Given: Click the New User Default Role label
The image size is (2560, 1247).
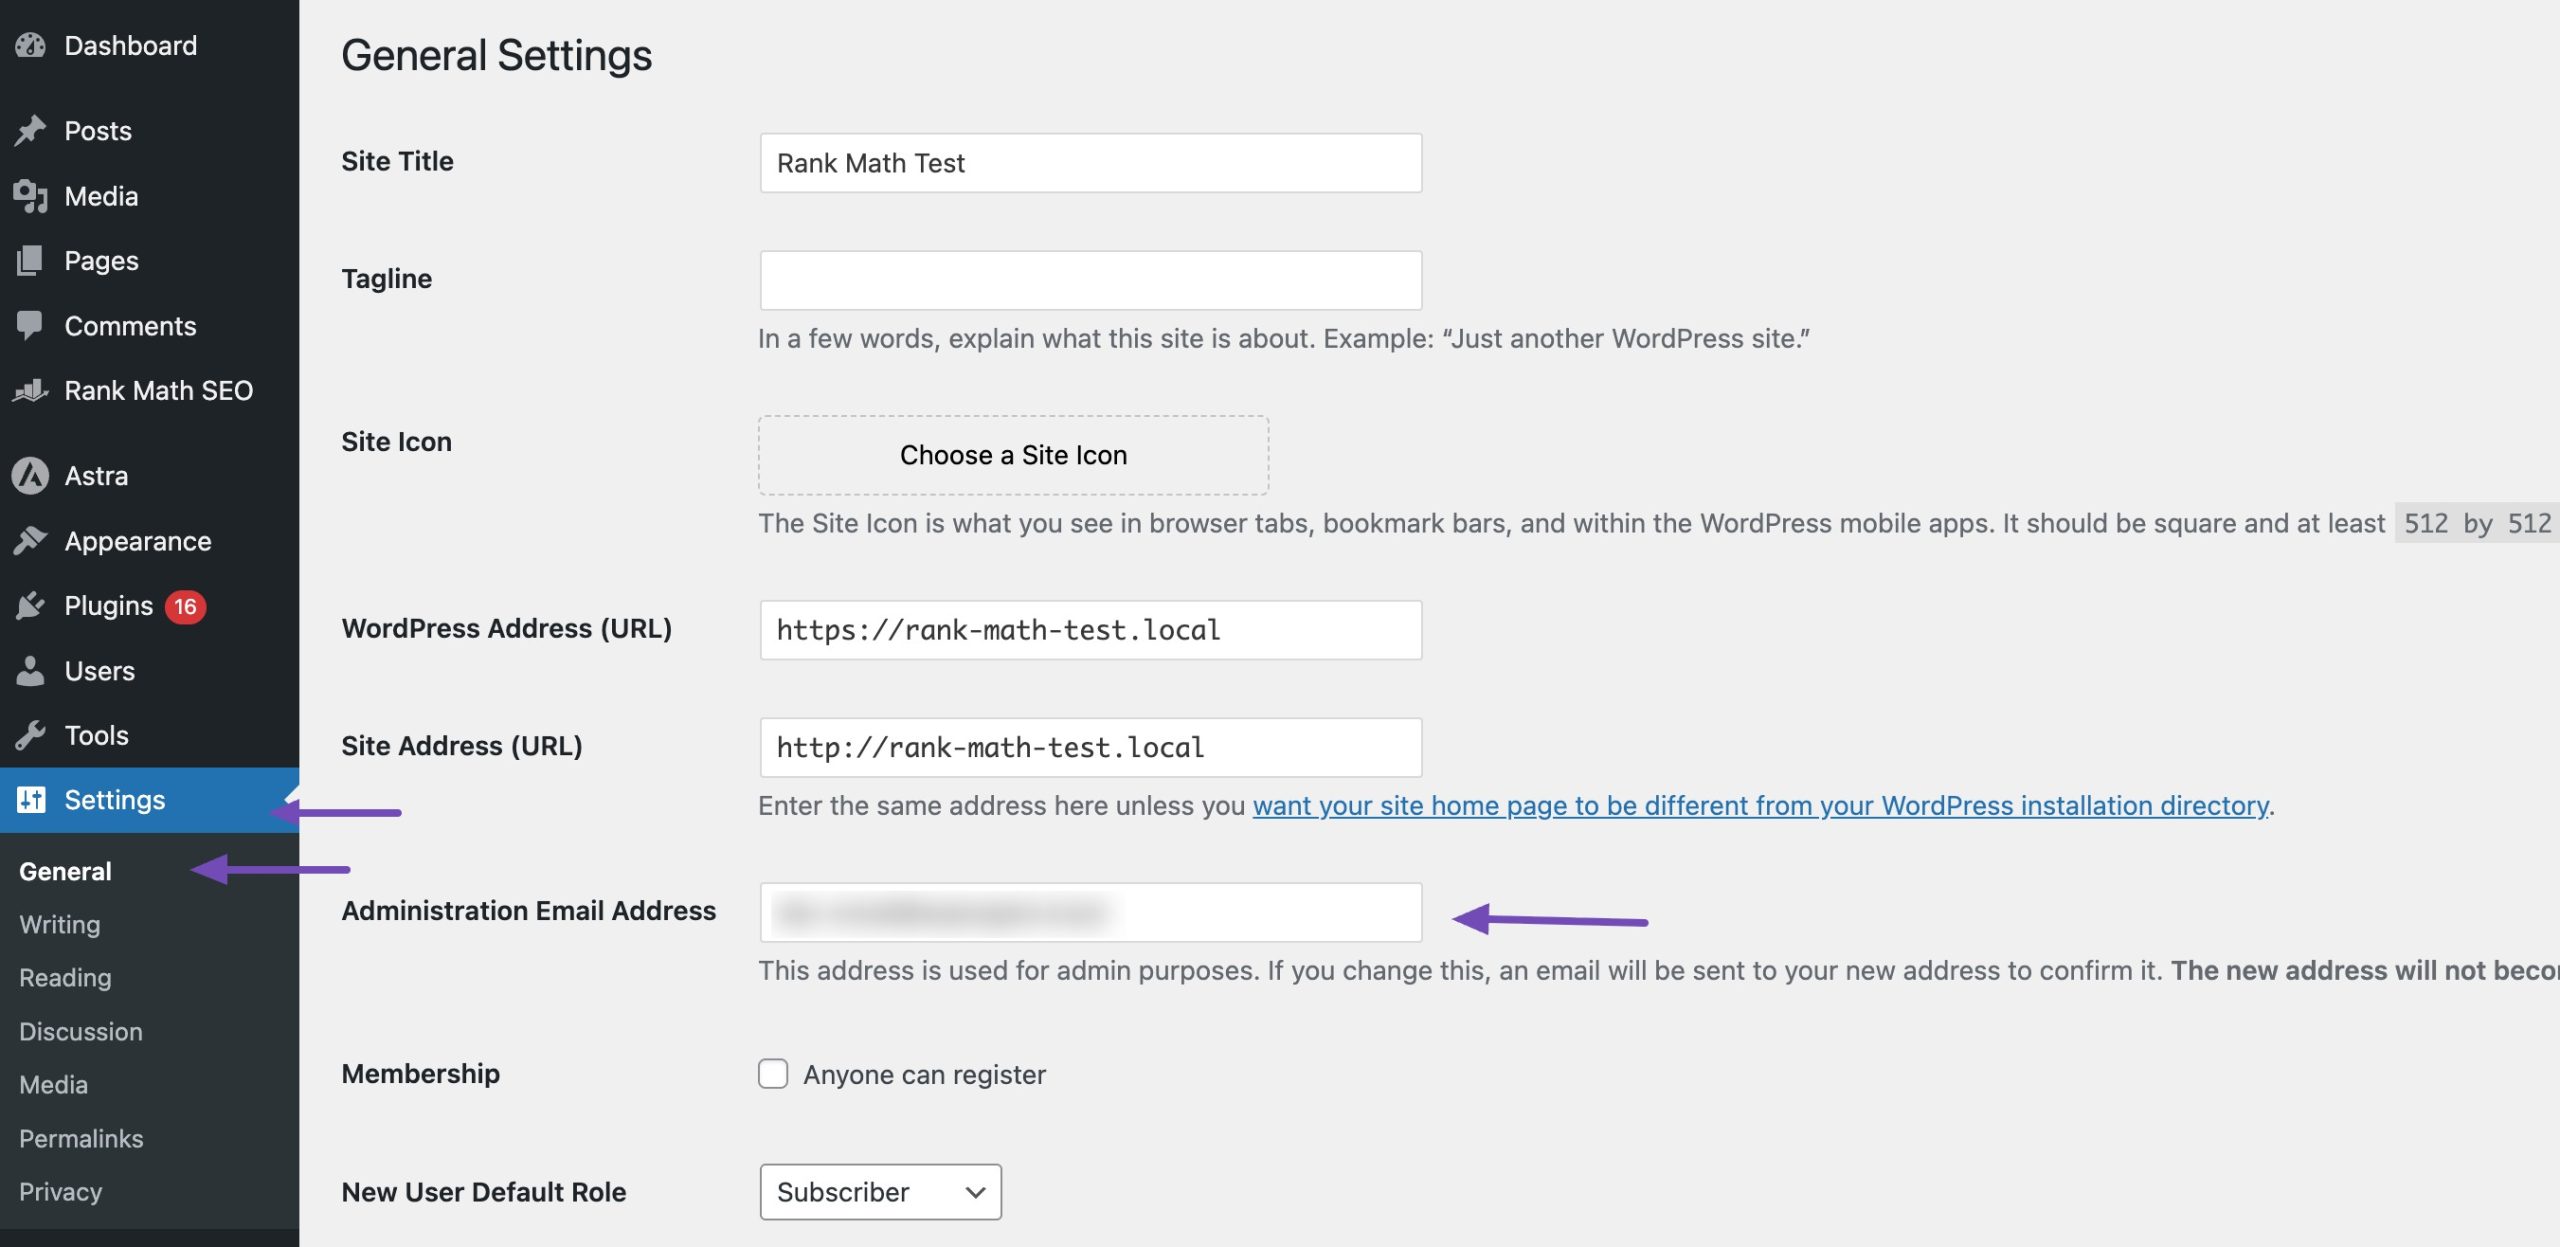Looking at the screenshot, I should [483, 1192].
